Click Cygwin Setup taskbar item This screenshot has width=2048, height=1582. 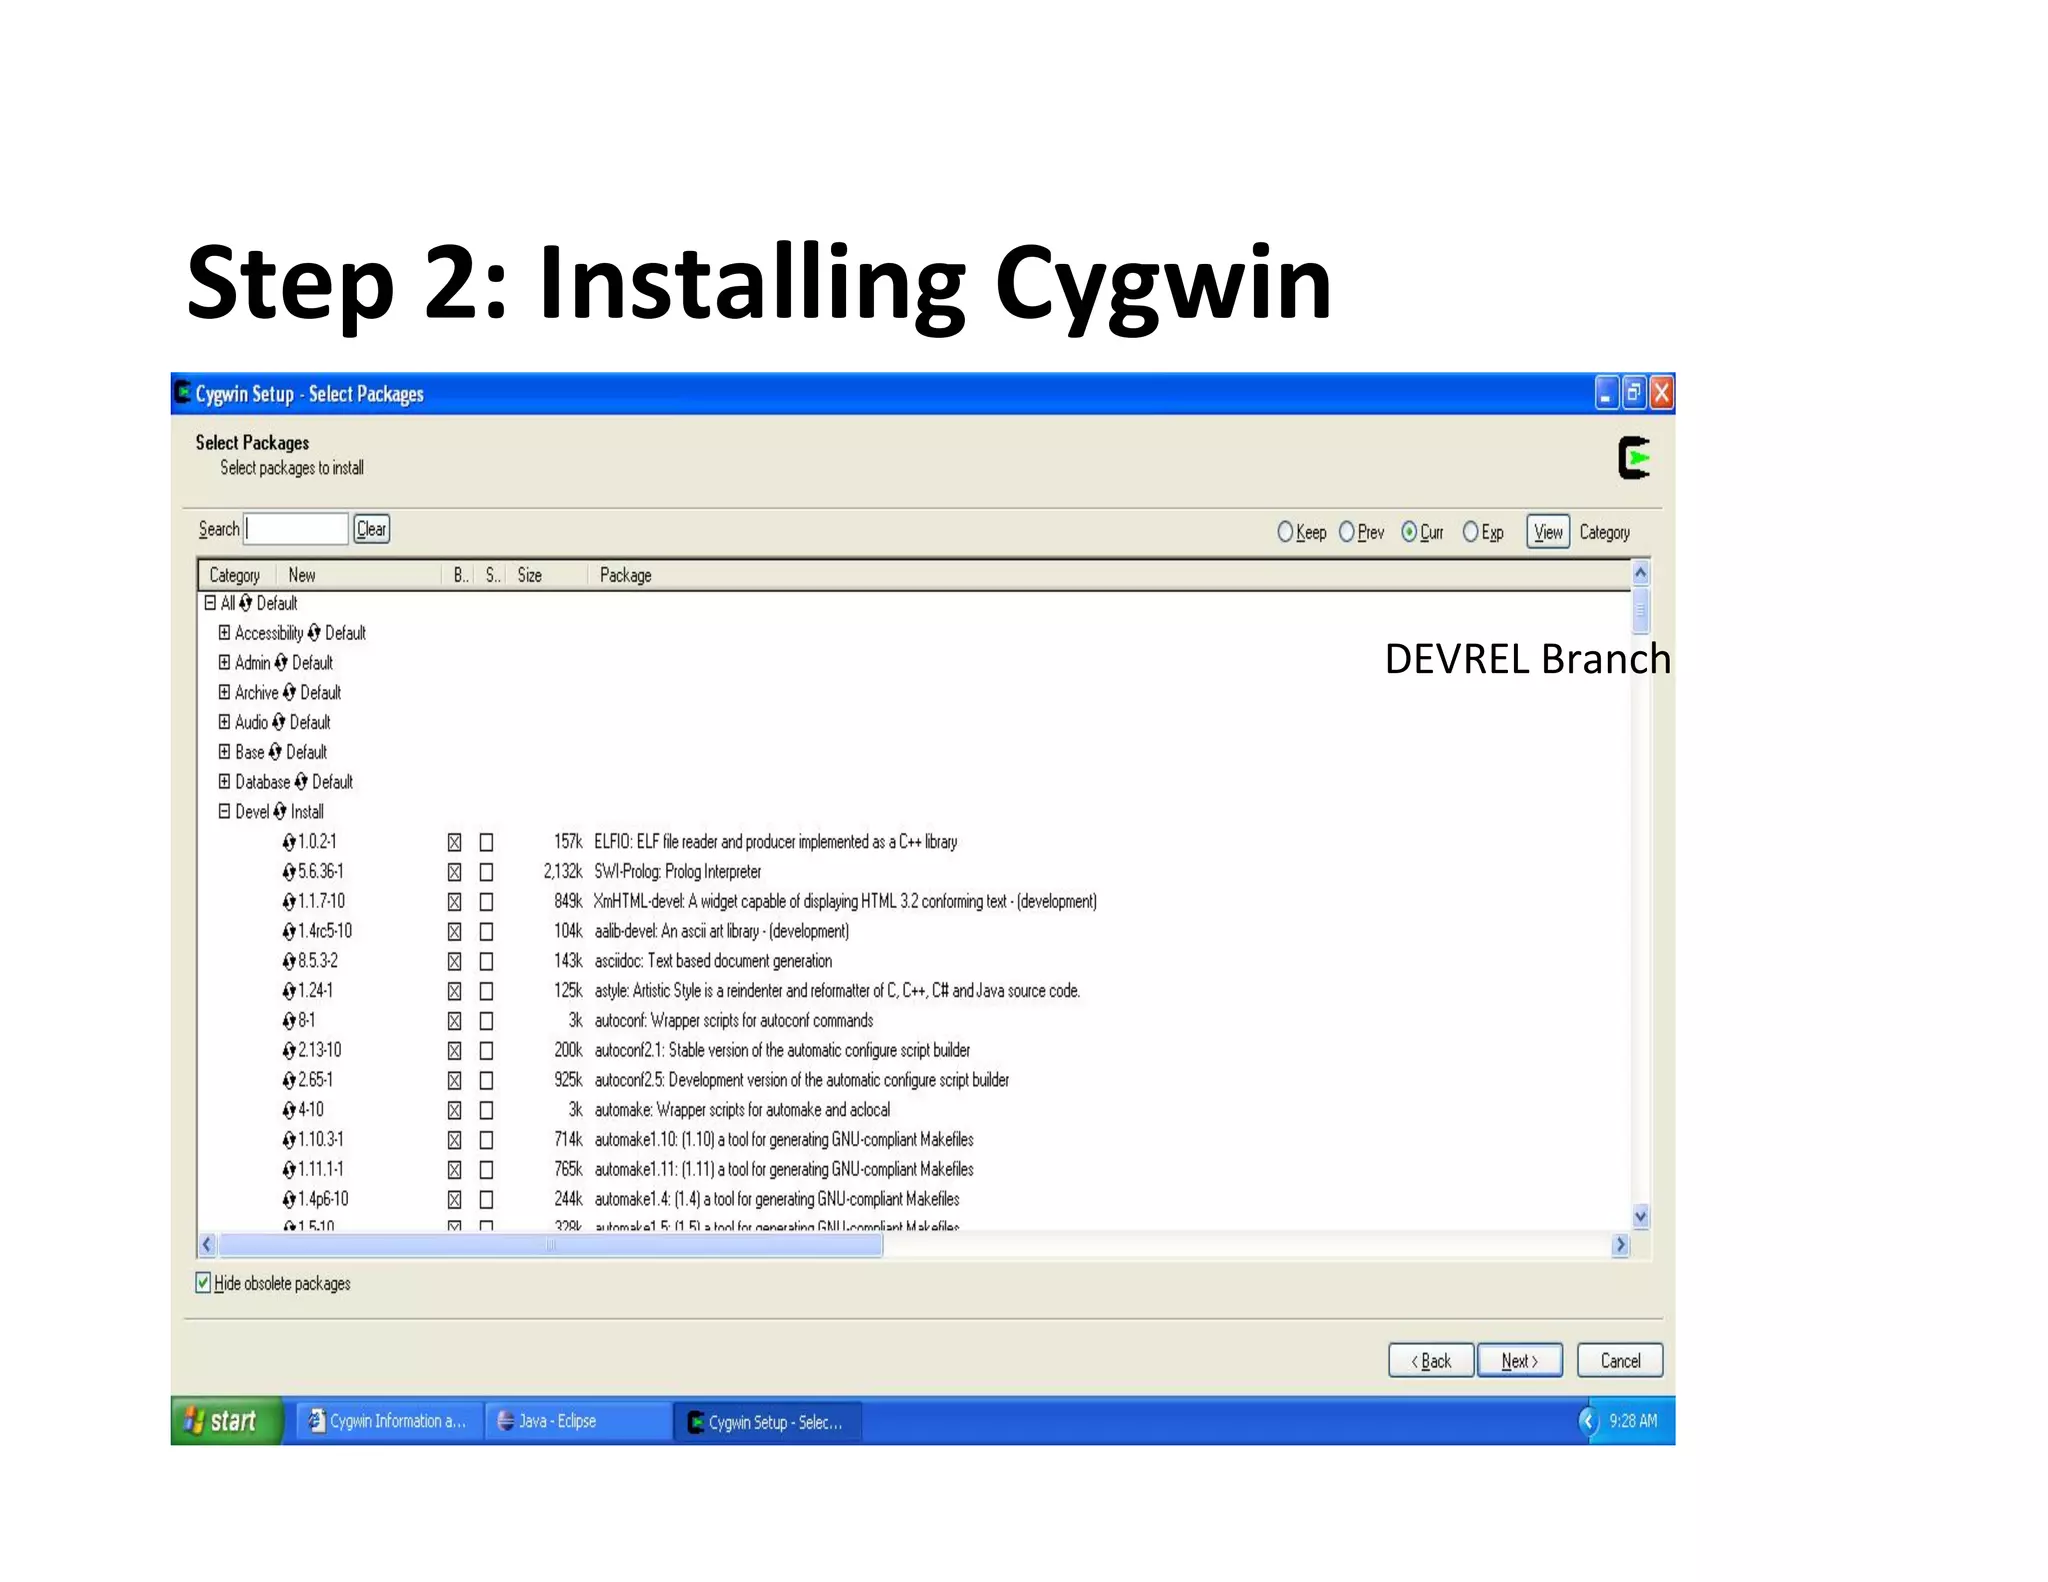coord(766,1422)
